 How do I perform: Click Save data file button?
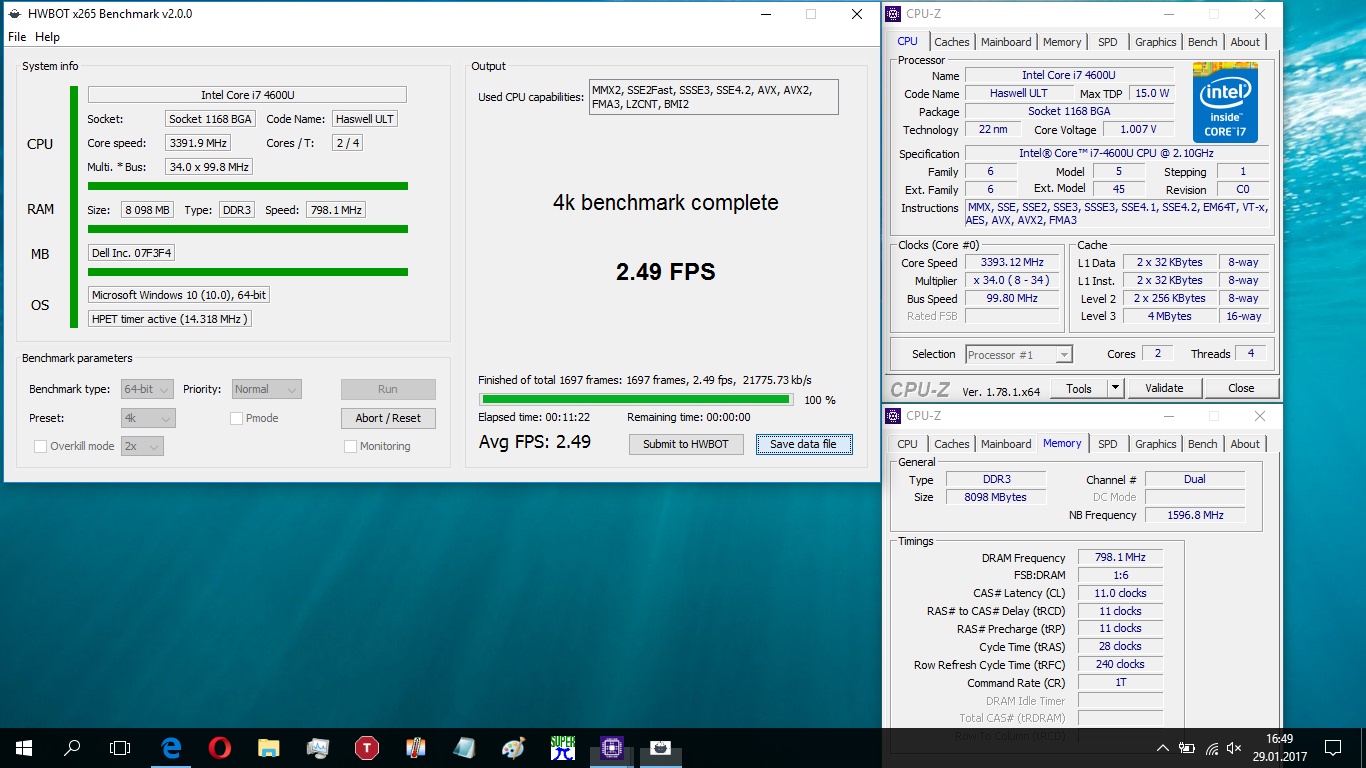[804, 444]
